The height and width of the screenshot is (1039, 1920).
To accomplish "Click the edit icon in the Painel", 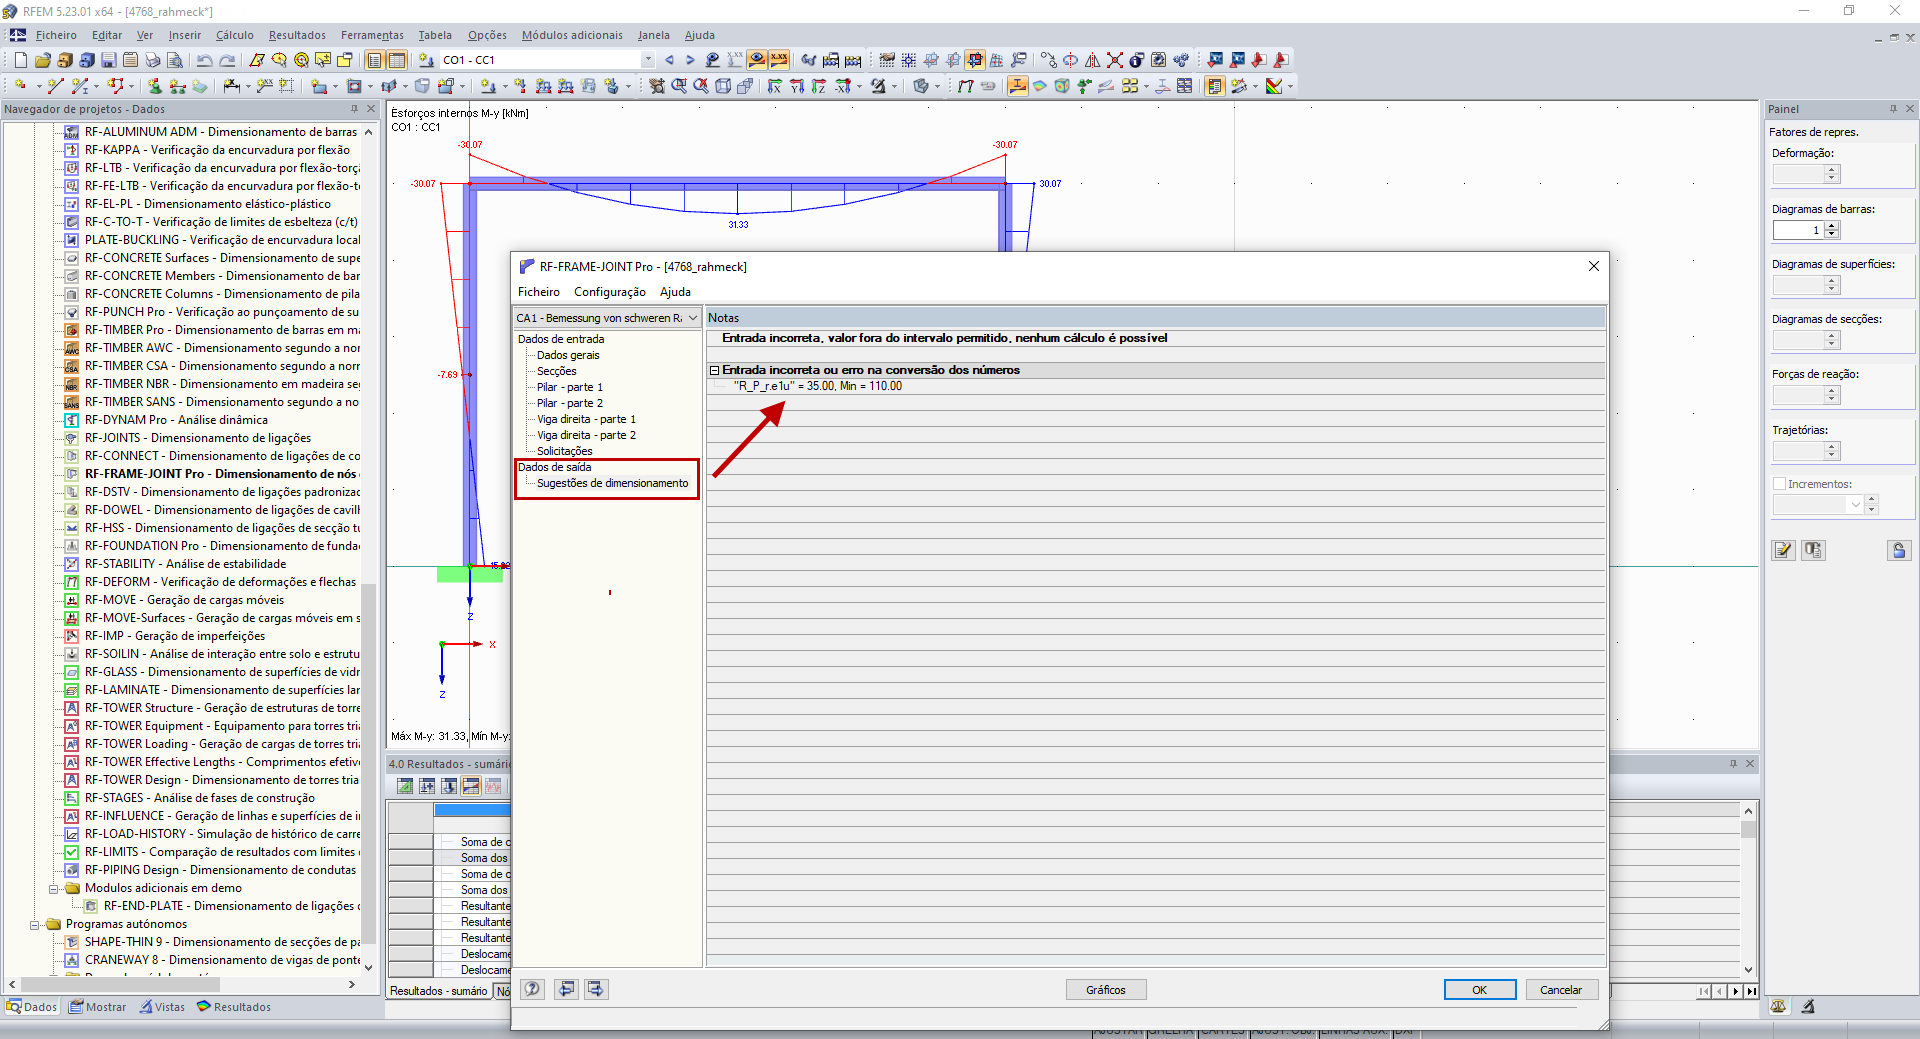I will pyautogui.click(x=1783, y=550).
